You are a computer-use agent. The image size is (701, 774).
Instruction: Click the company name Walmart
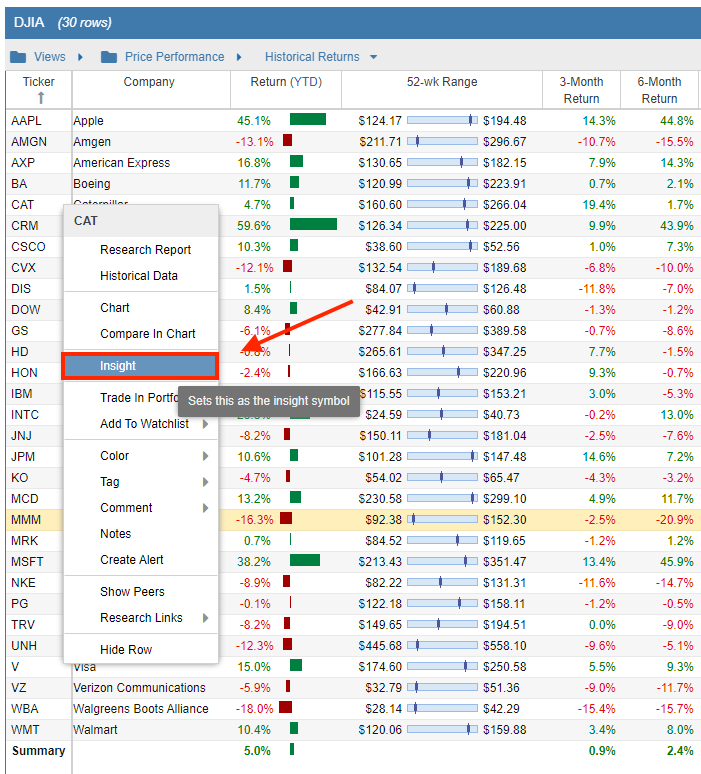(95, 730)
